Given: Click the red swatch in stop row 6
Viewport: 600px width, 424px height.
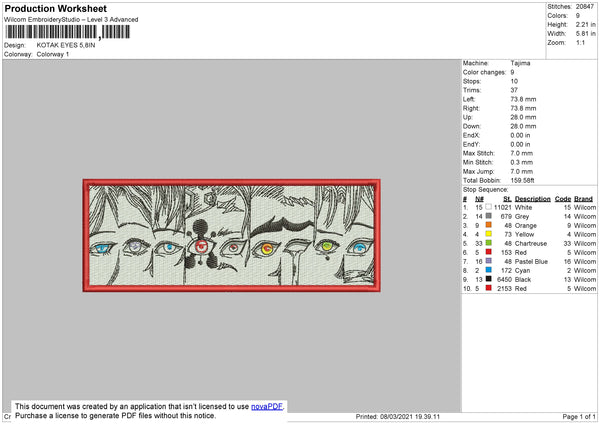Looking at the screenshot, I should coord(488,252).
